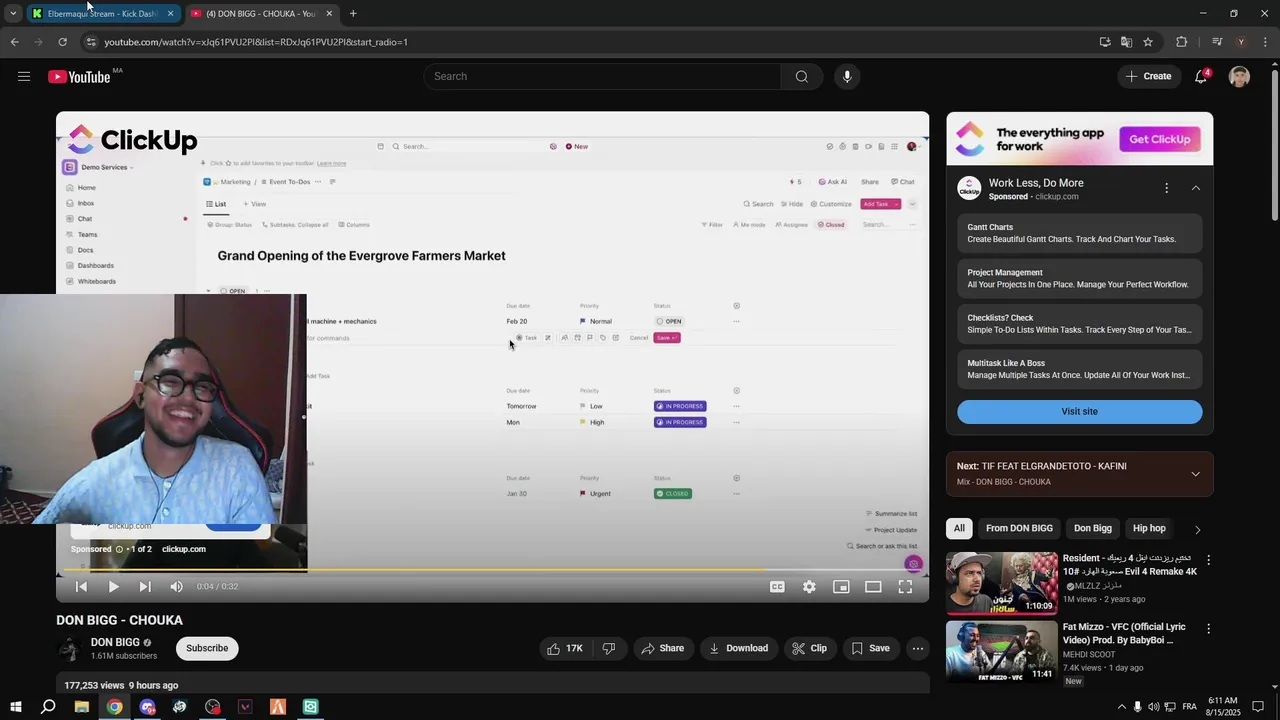Open Checklists? Check ad link
Viewport: 1280px width, 720px height.
tap(1080, 323)
